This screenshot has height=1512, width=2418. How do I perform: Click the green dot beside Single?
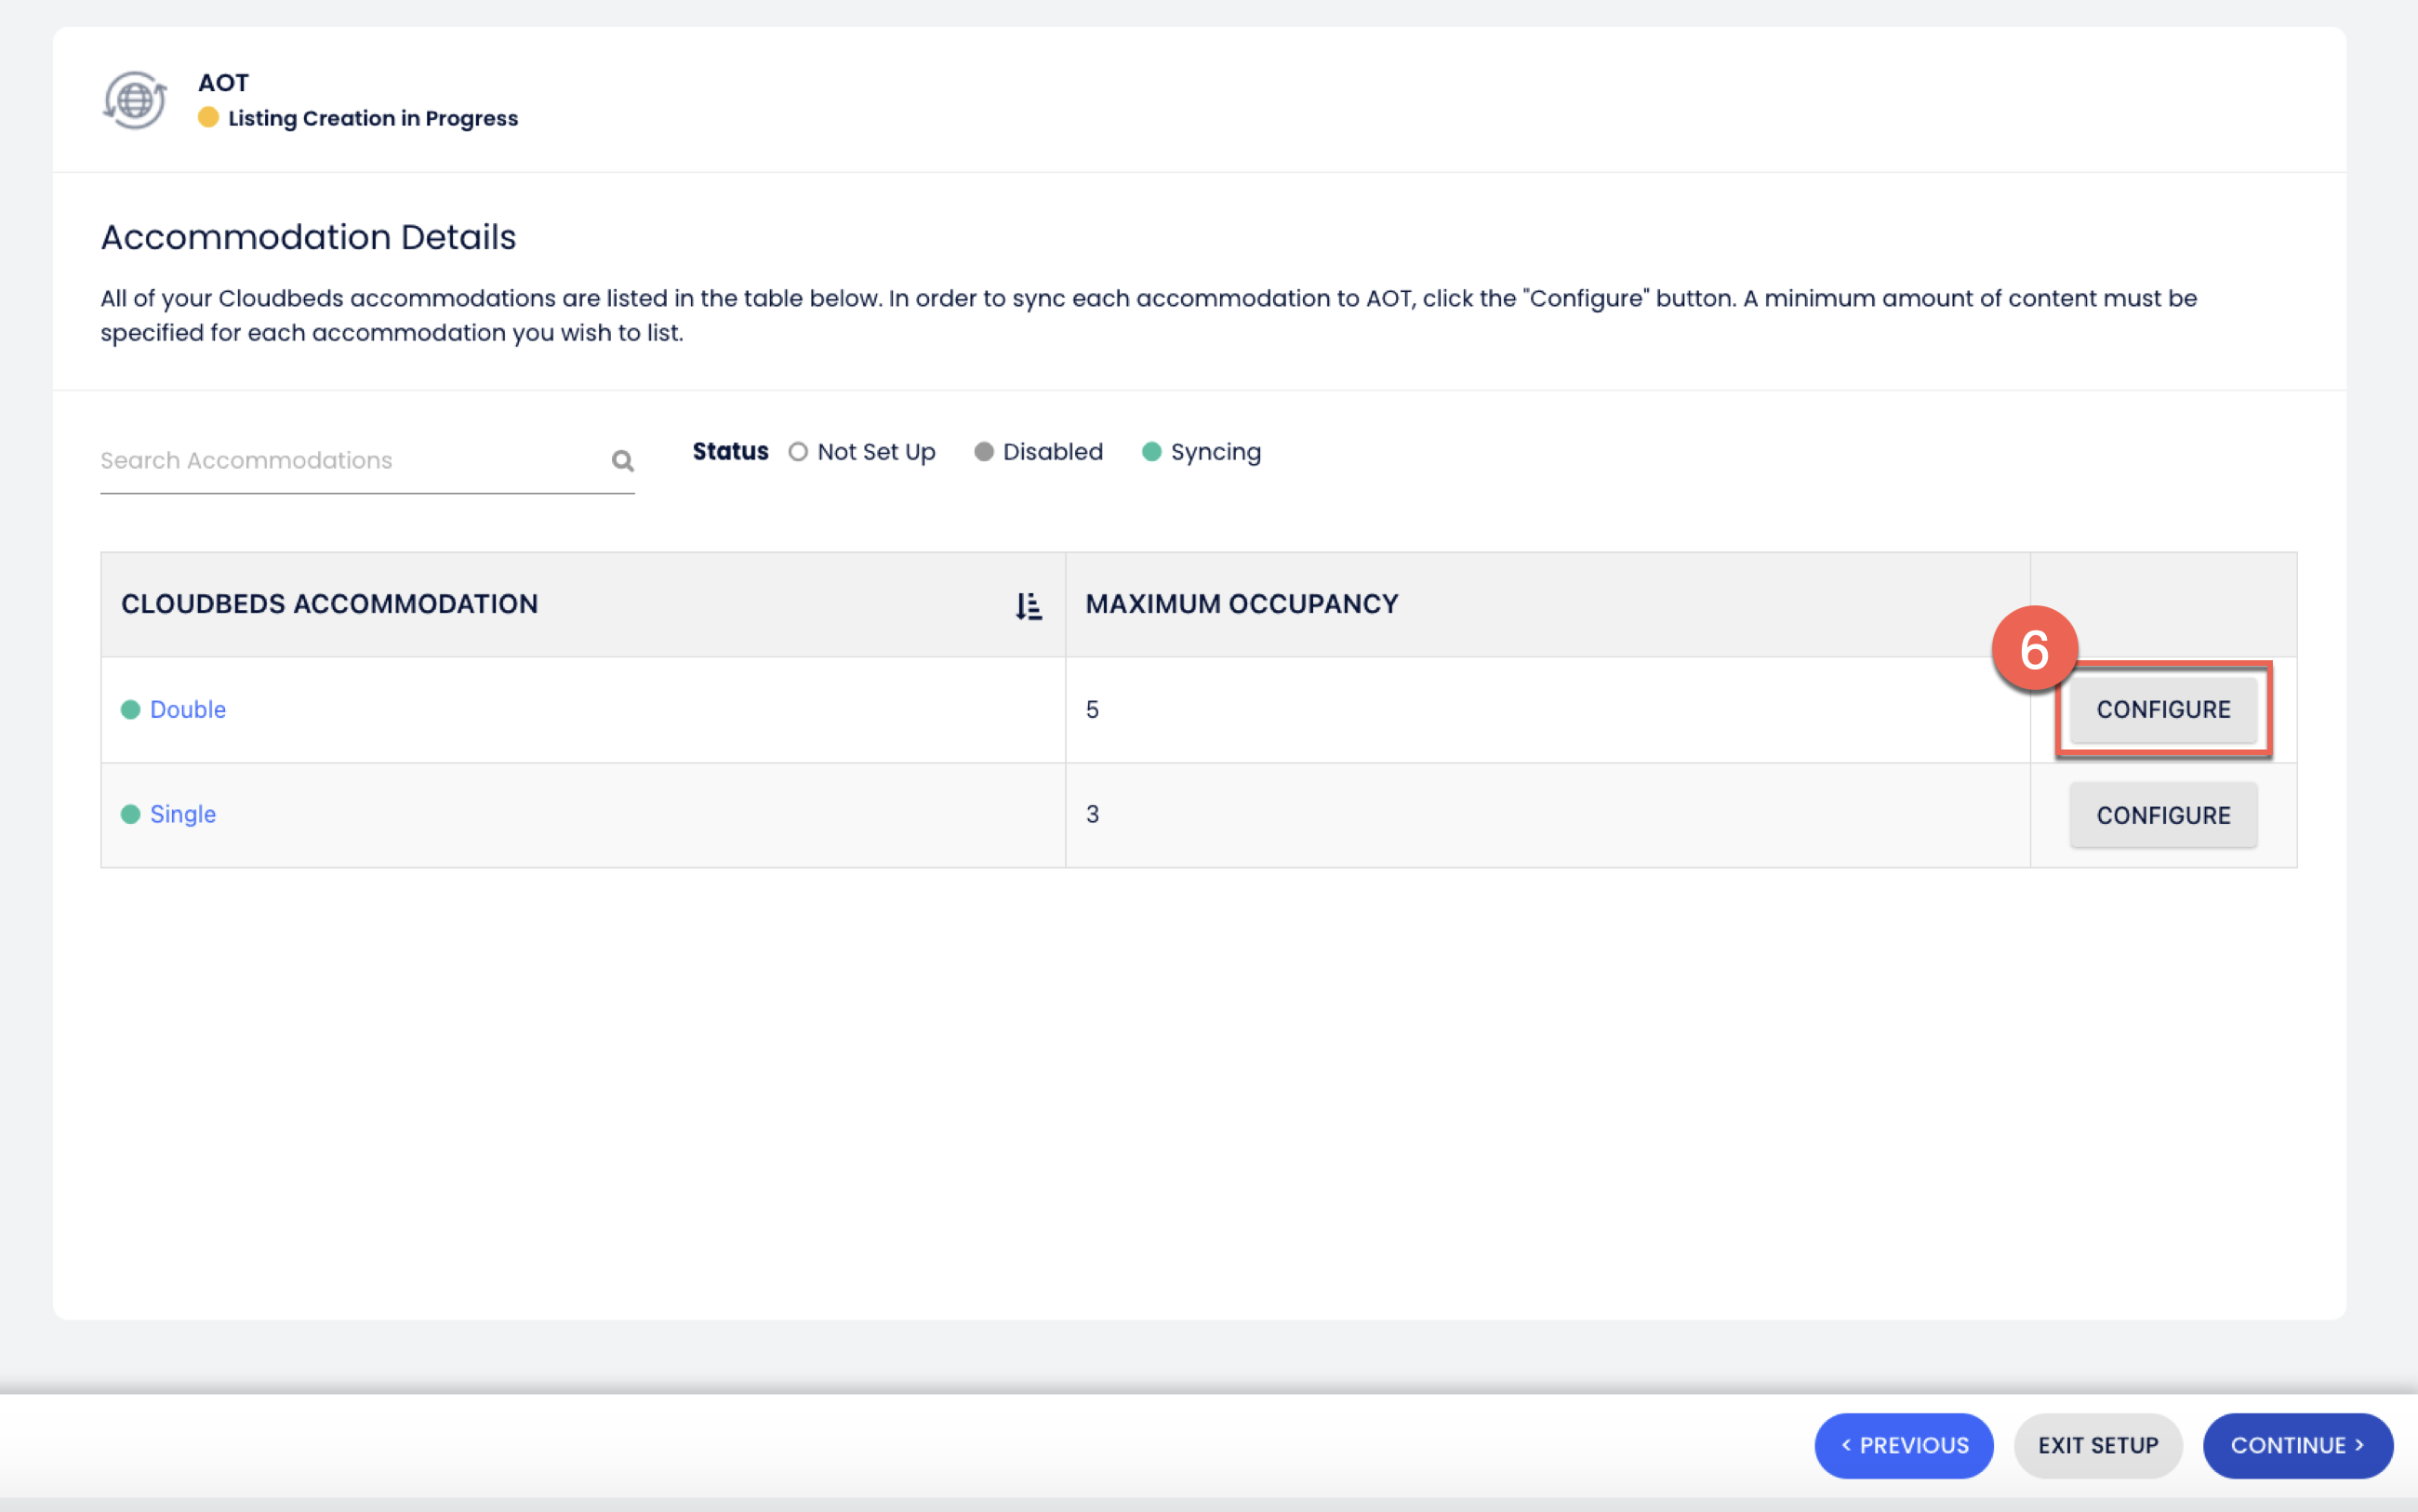(x=130, y=815)
